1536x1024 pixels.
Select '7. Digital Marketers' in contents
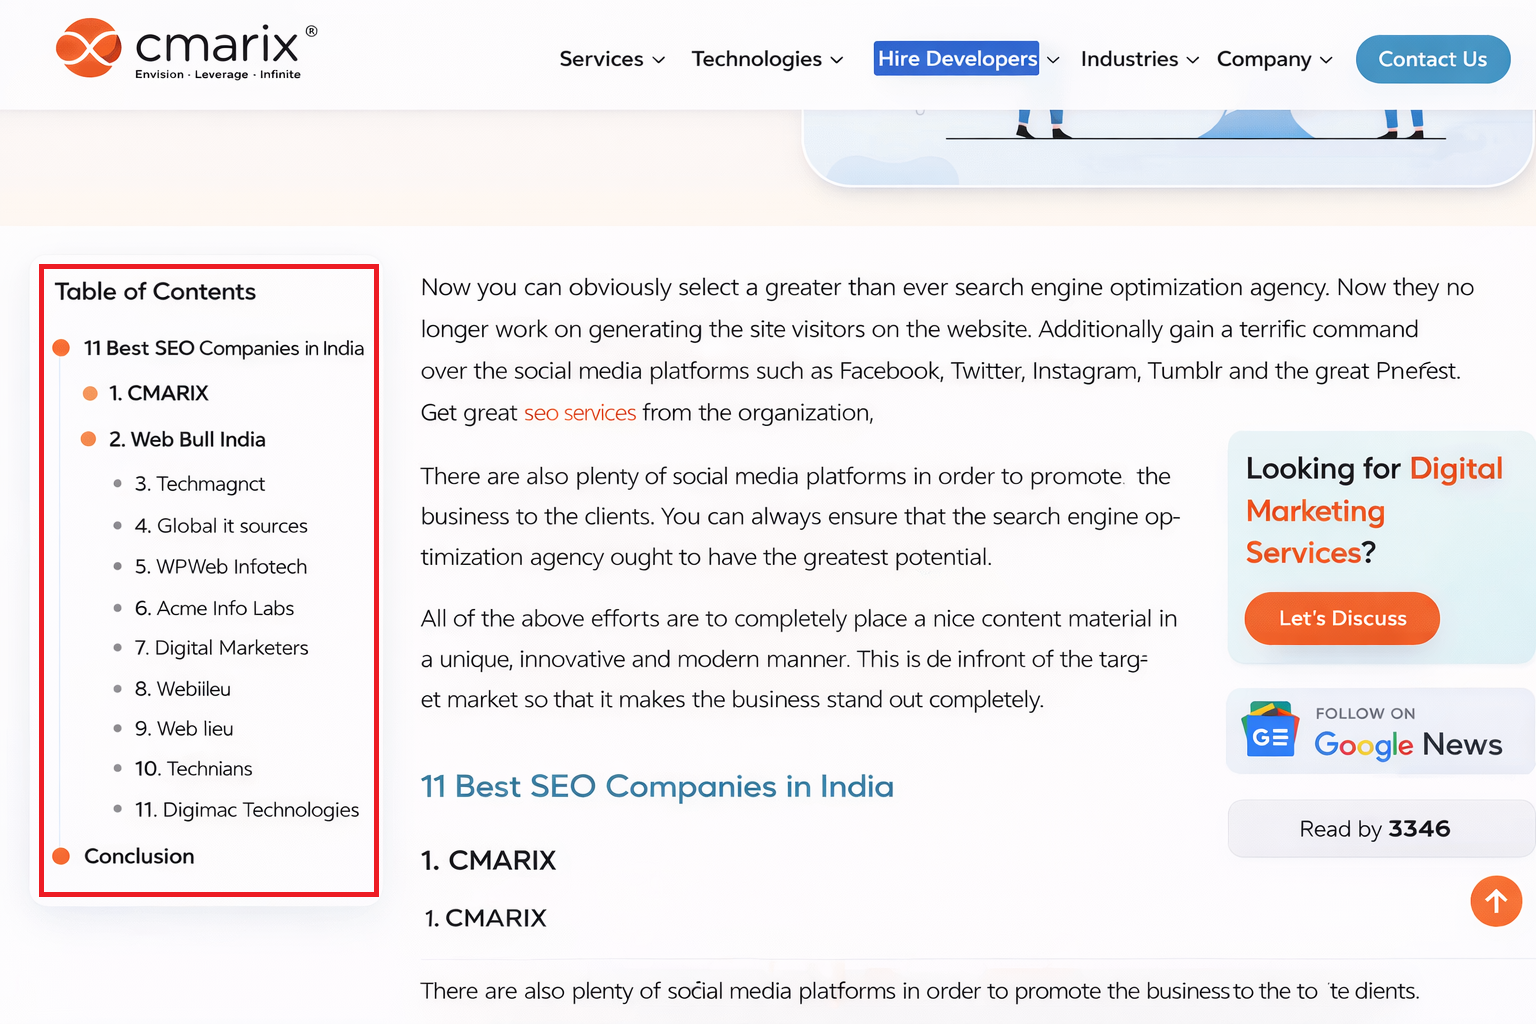(222, 648)
